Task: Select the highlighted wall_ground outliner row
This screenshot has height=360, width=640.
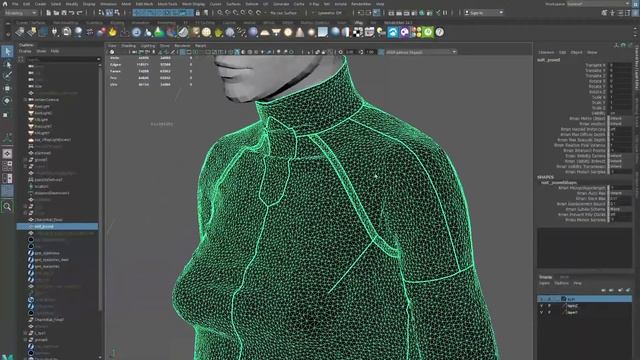Action: [x=57, y=226]
